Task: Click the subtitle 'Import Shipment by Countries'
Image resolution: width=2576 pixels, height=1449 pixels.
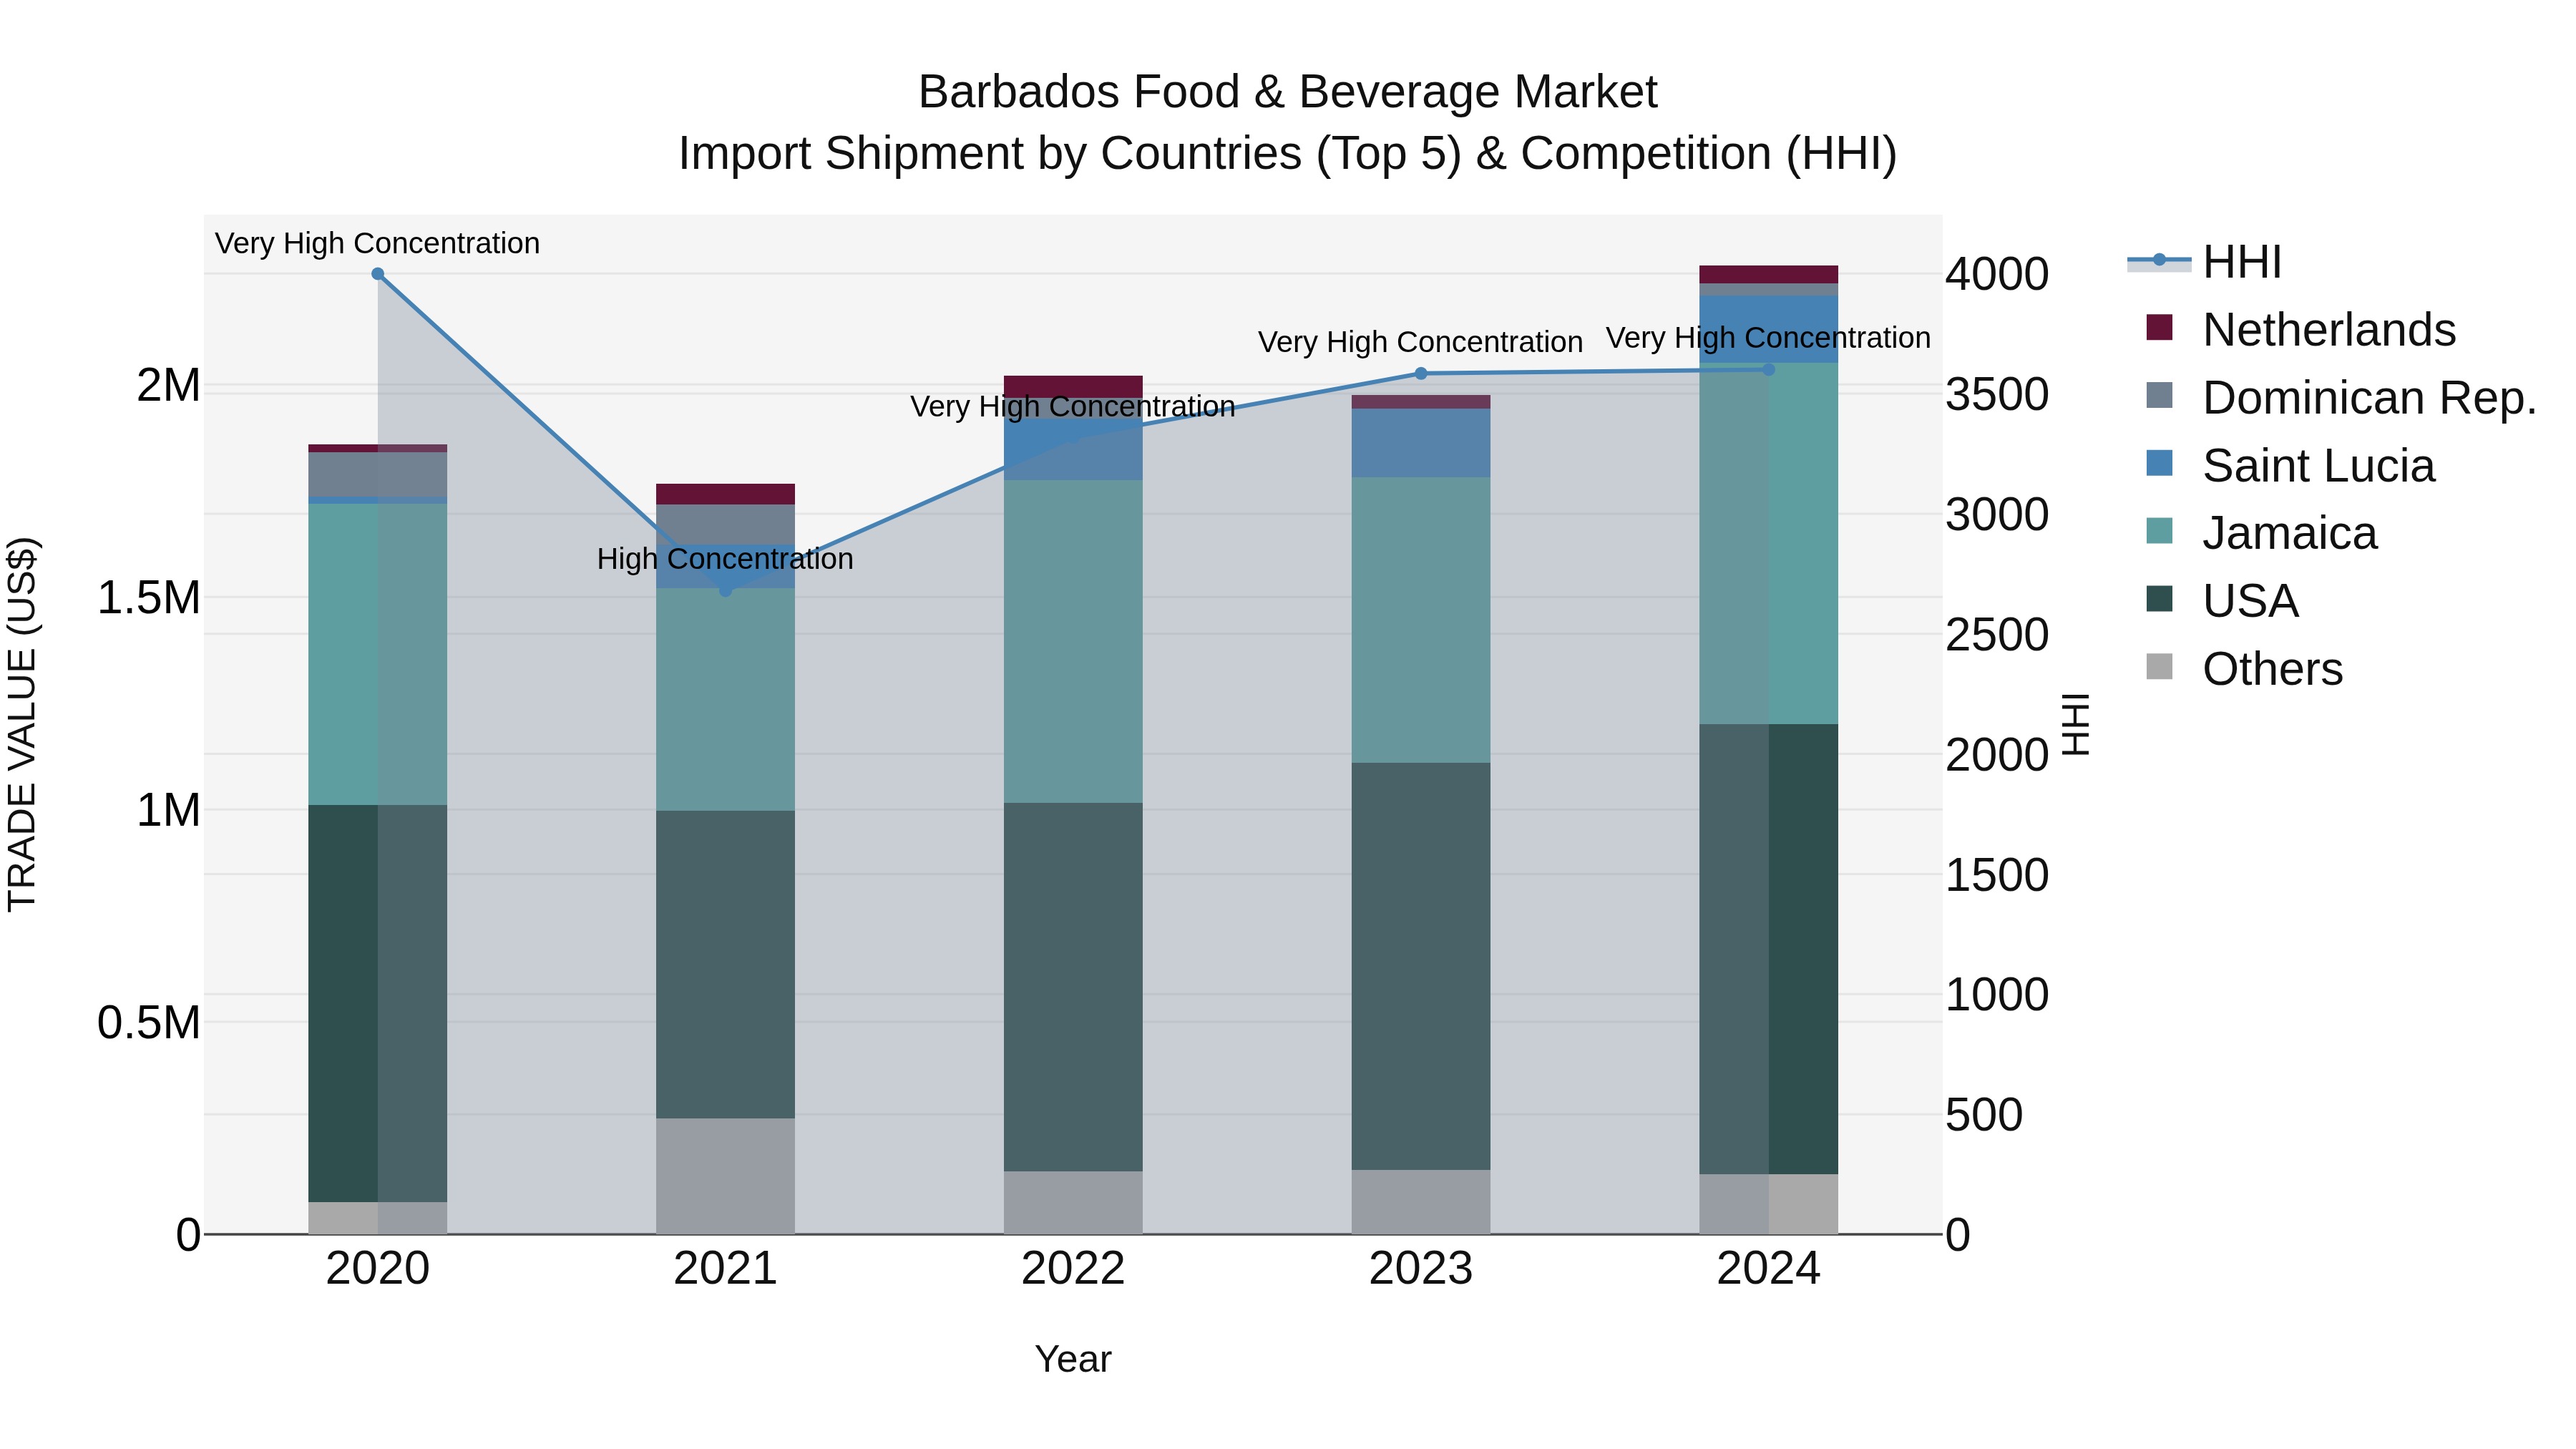Action: tap(991, 154)
